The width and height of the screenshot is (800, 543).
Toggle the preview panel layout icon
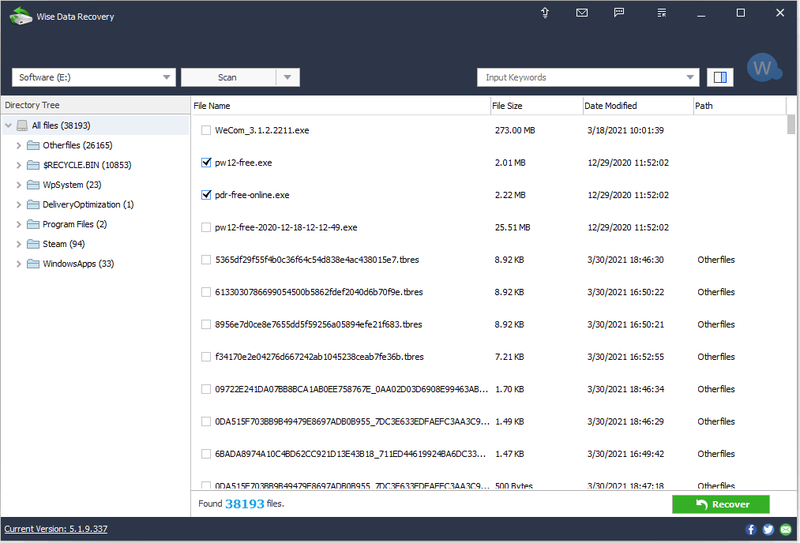click(x=720, y=77)
